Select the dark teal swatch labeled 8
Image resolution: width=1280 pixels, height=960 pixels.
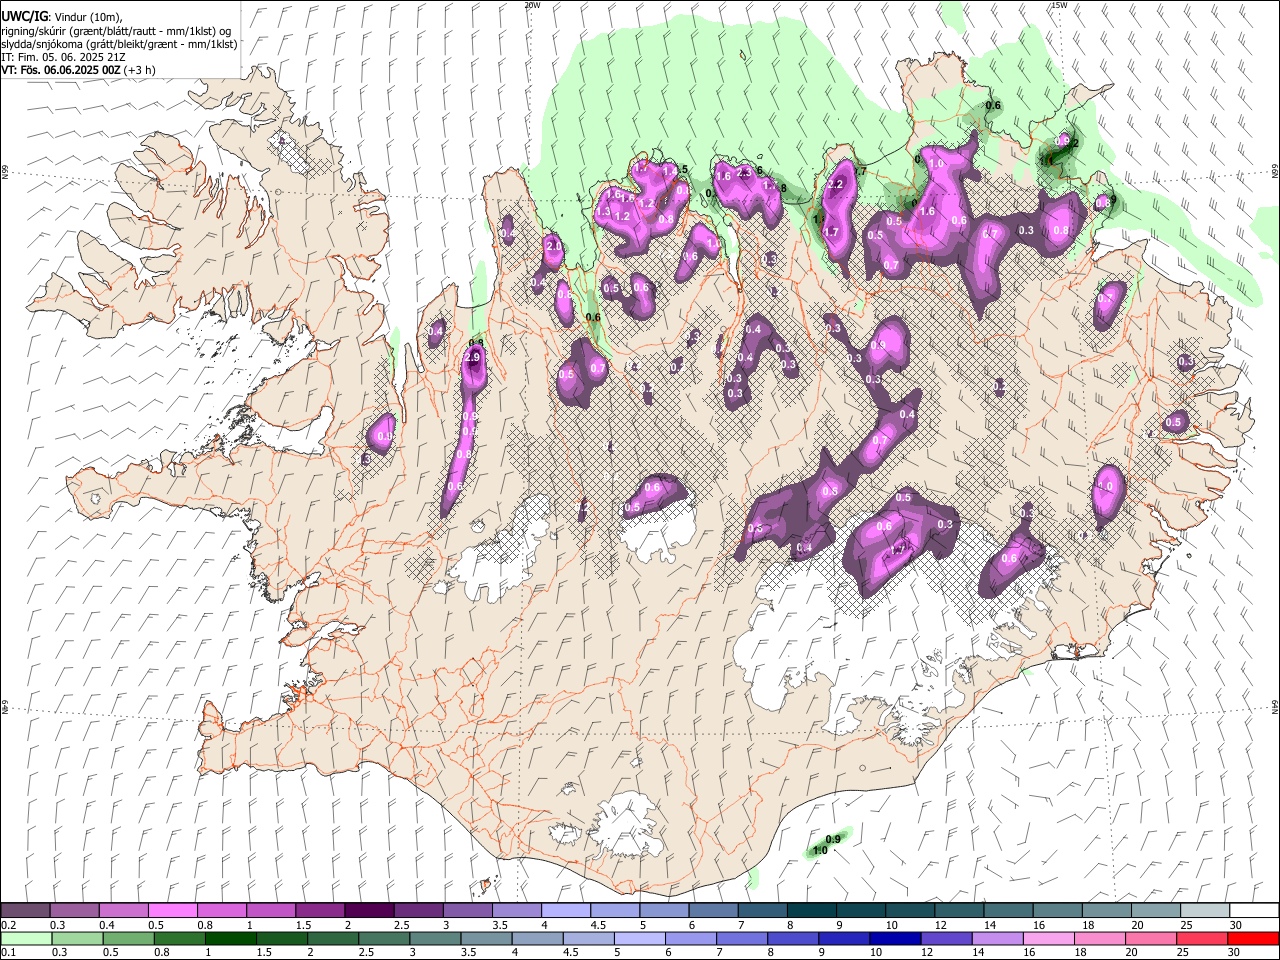coord(811,911)
